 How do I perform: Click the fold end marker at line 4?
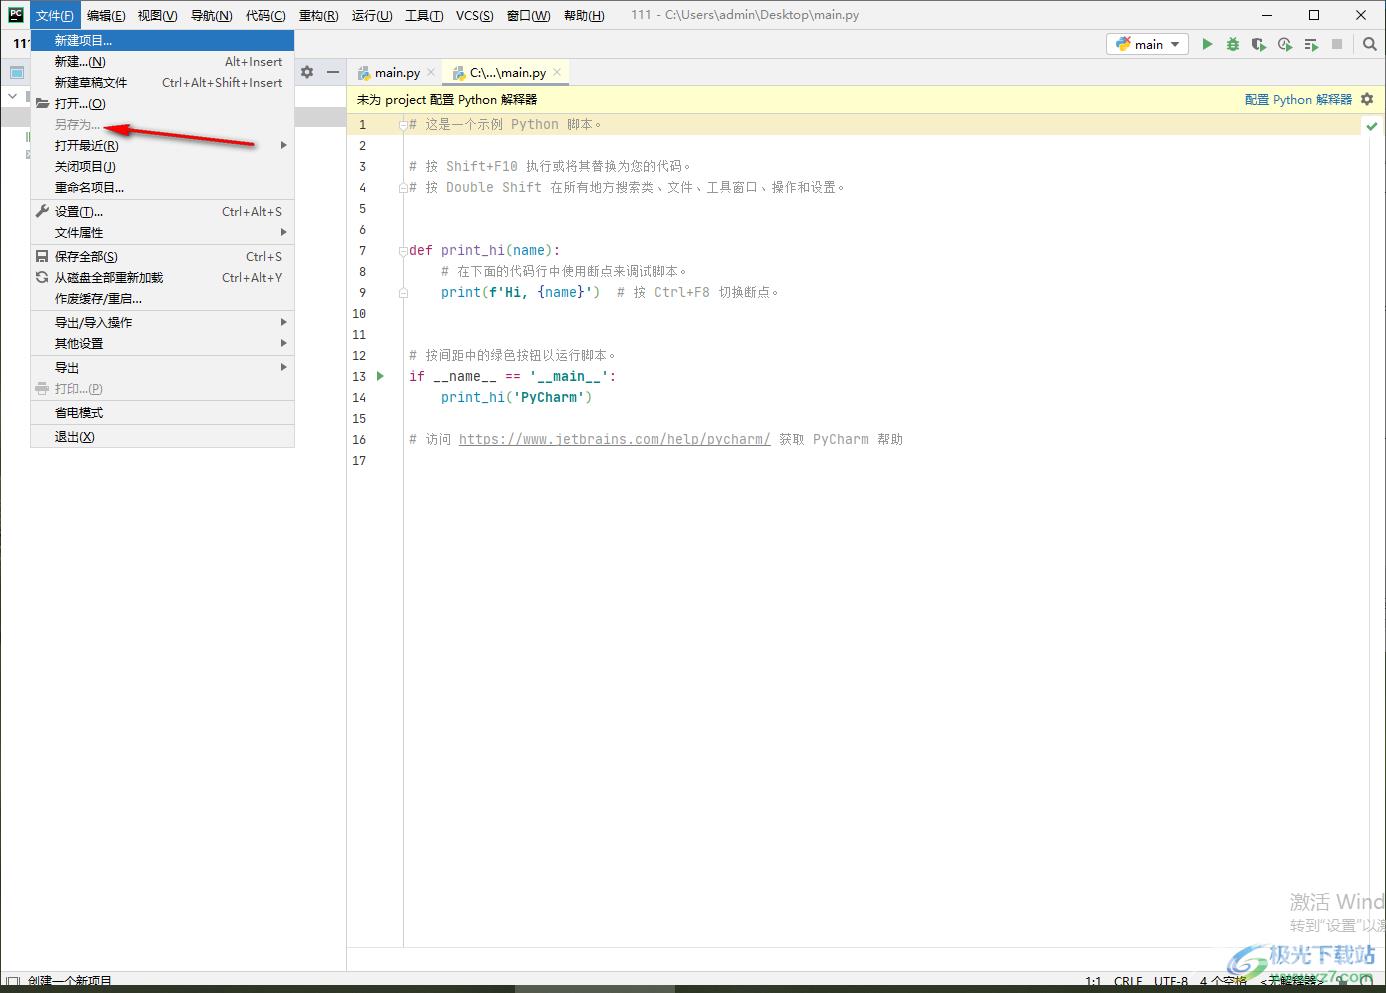(x=403, y=187)
